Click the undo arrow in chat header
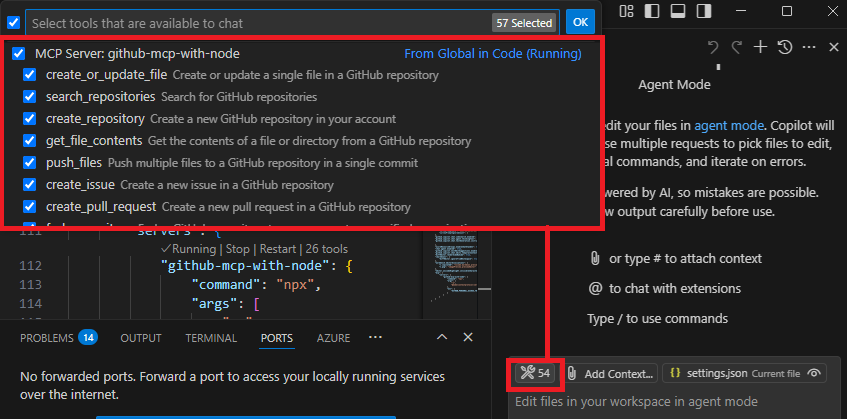The image size is (847, 419). point(713,48)
